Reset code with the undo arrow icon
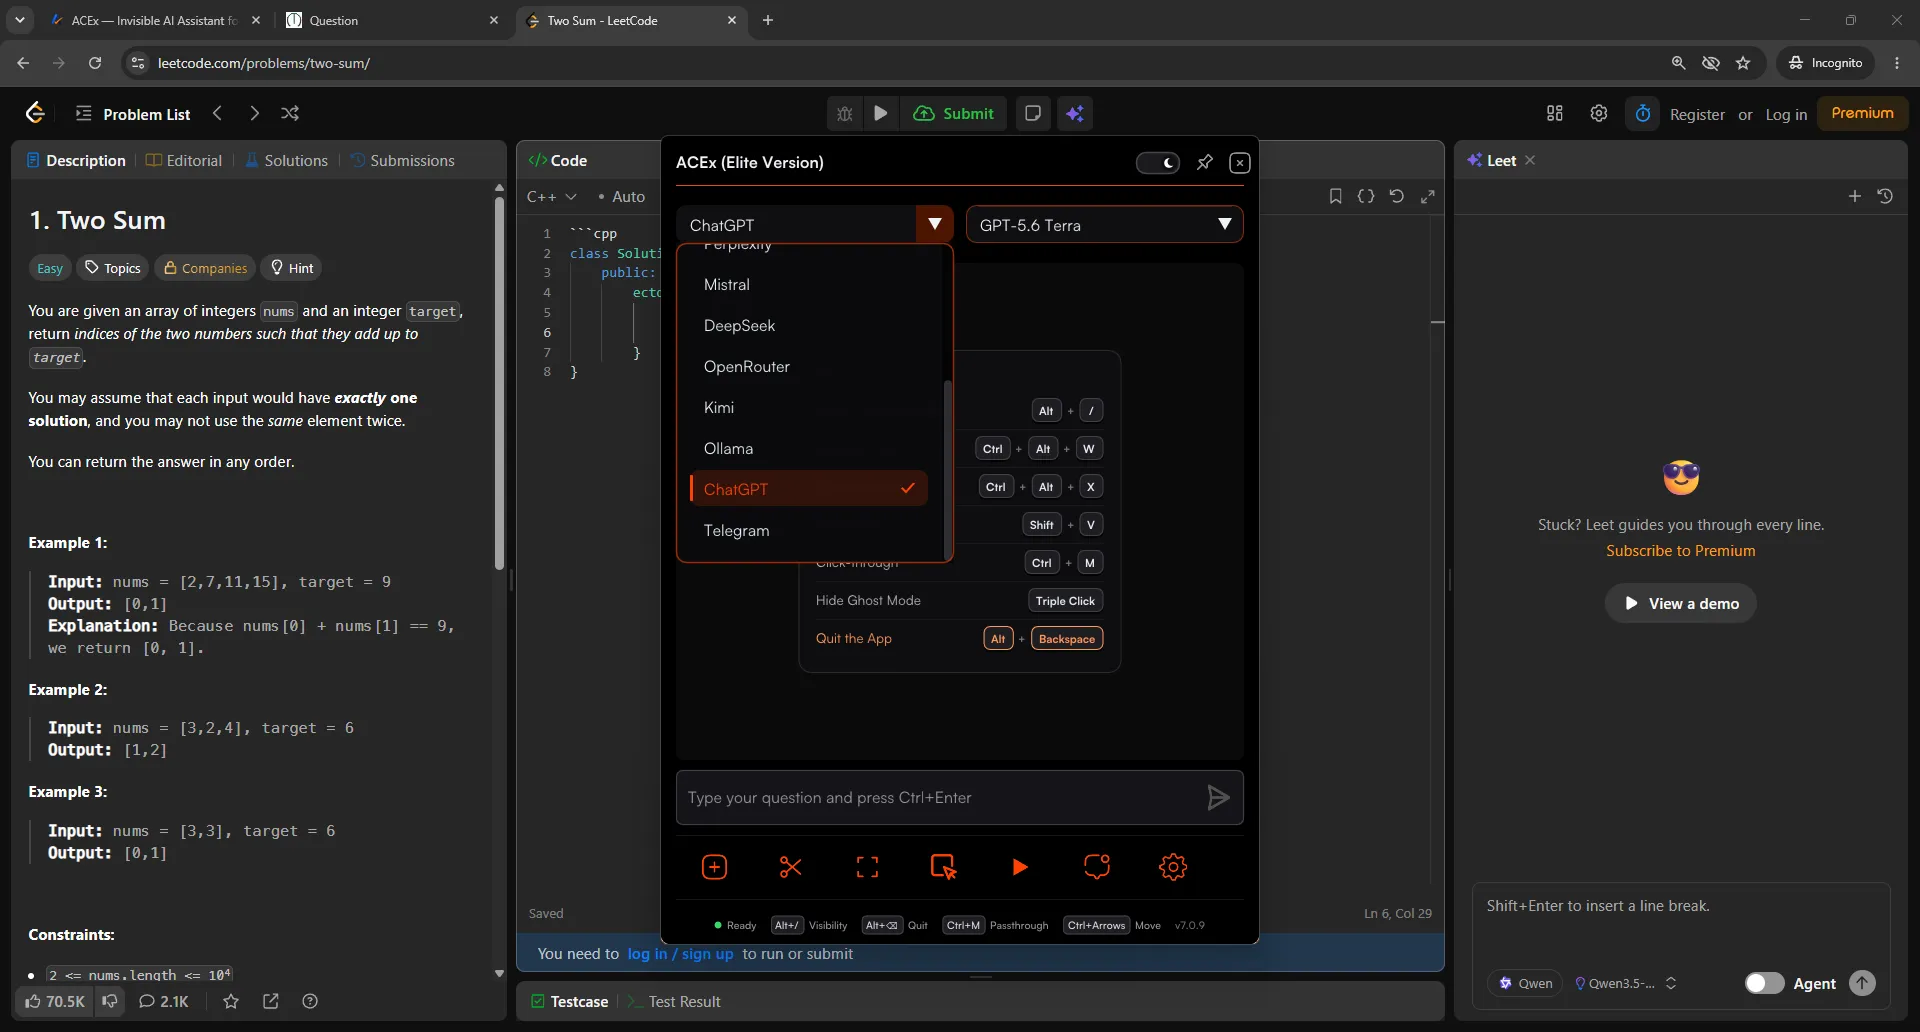Viewport: 1920px width, 1032px height. (x=1397, y=196)
